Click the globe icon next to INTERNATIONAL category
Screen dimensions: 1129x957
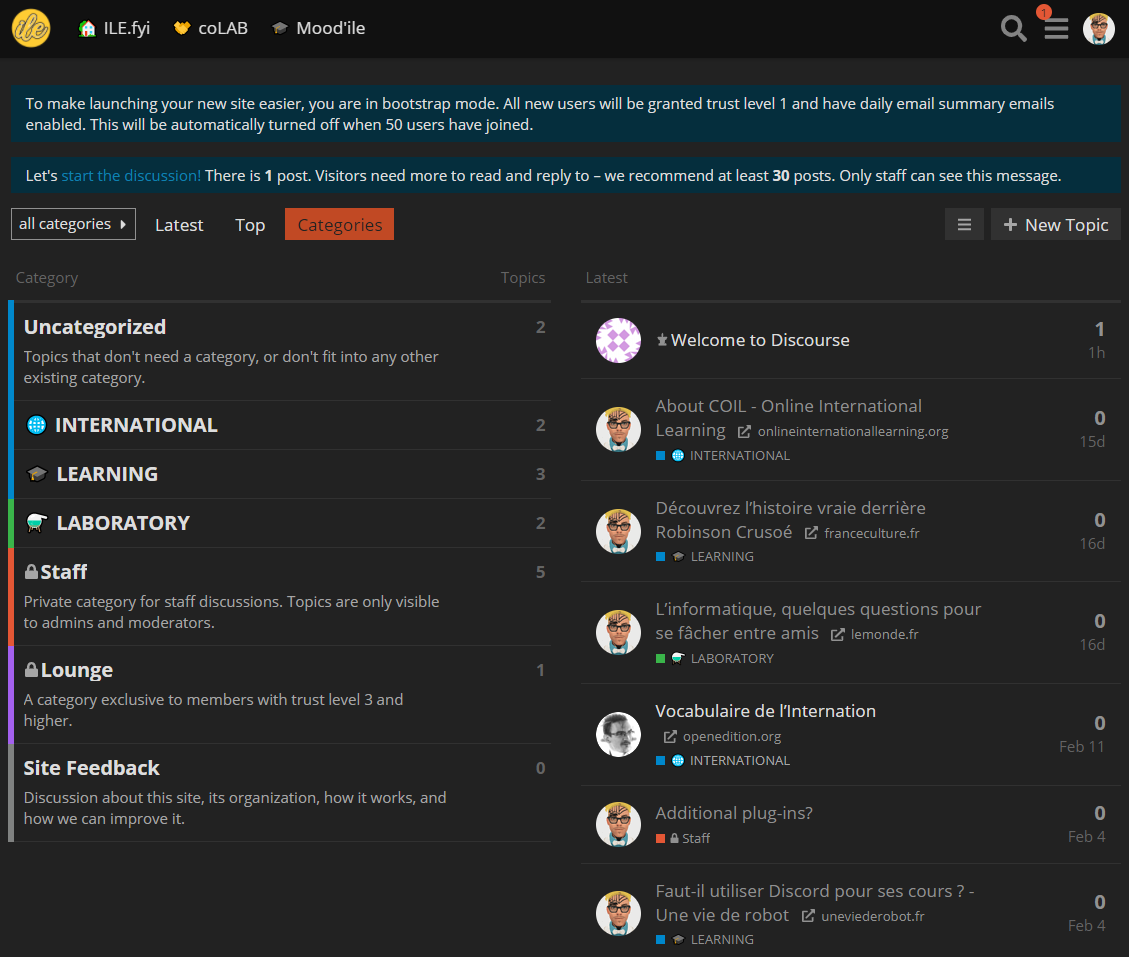(x=36, y=425)
